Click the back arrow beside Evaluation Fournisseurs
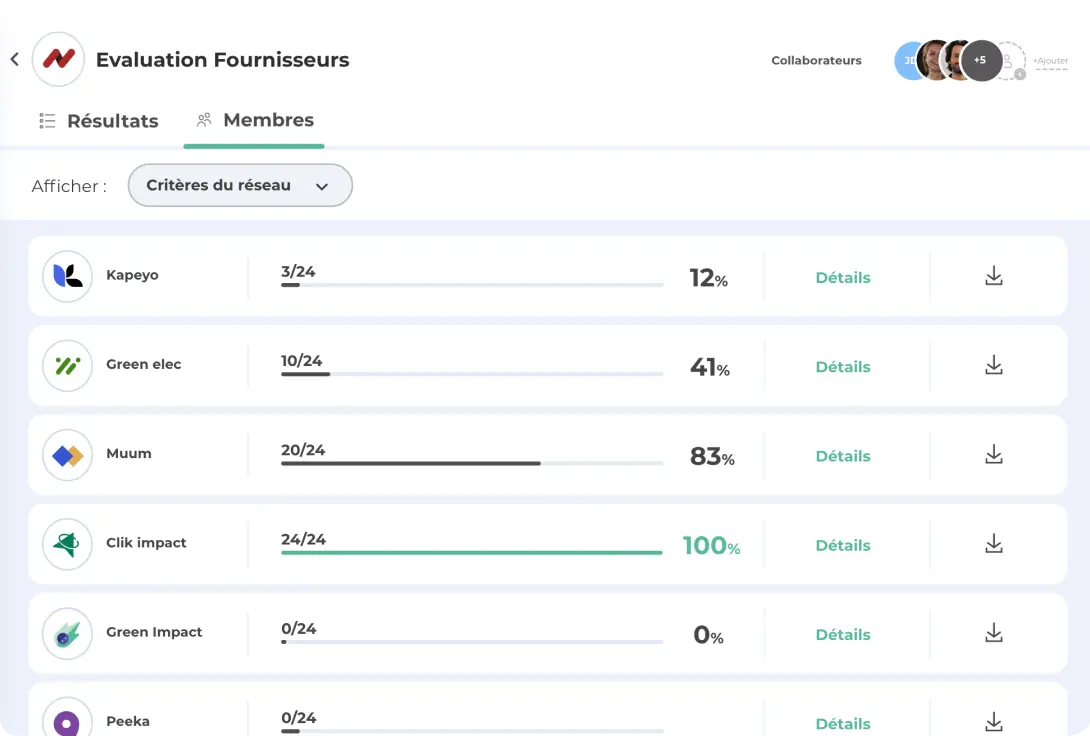The height and width of the screenshot is (736, 1090). (15, 60)
